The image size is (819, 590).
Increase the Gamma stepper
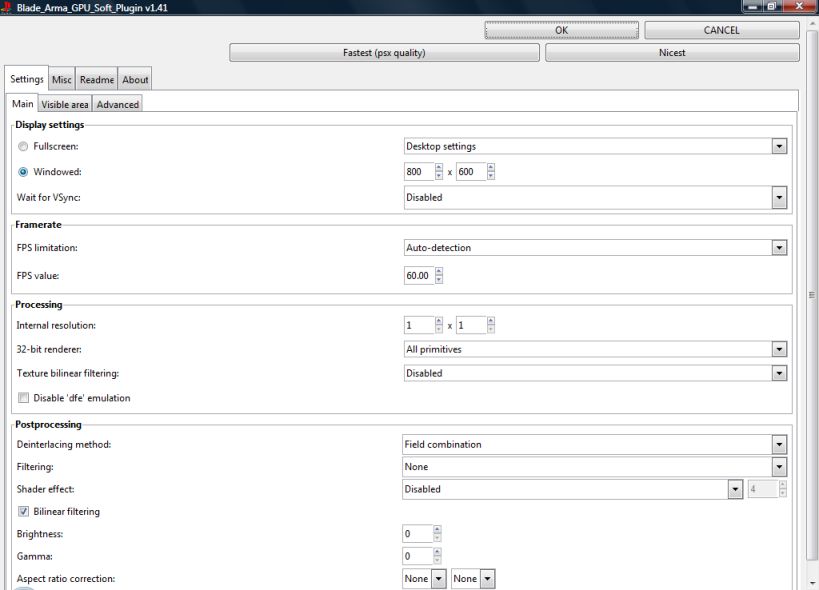[x=437, y=552]
